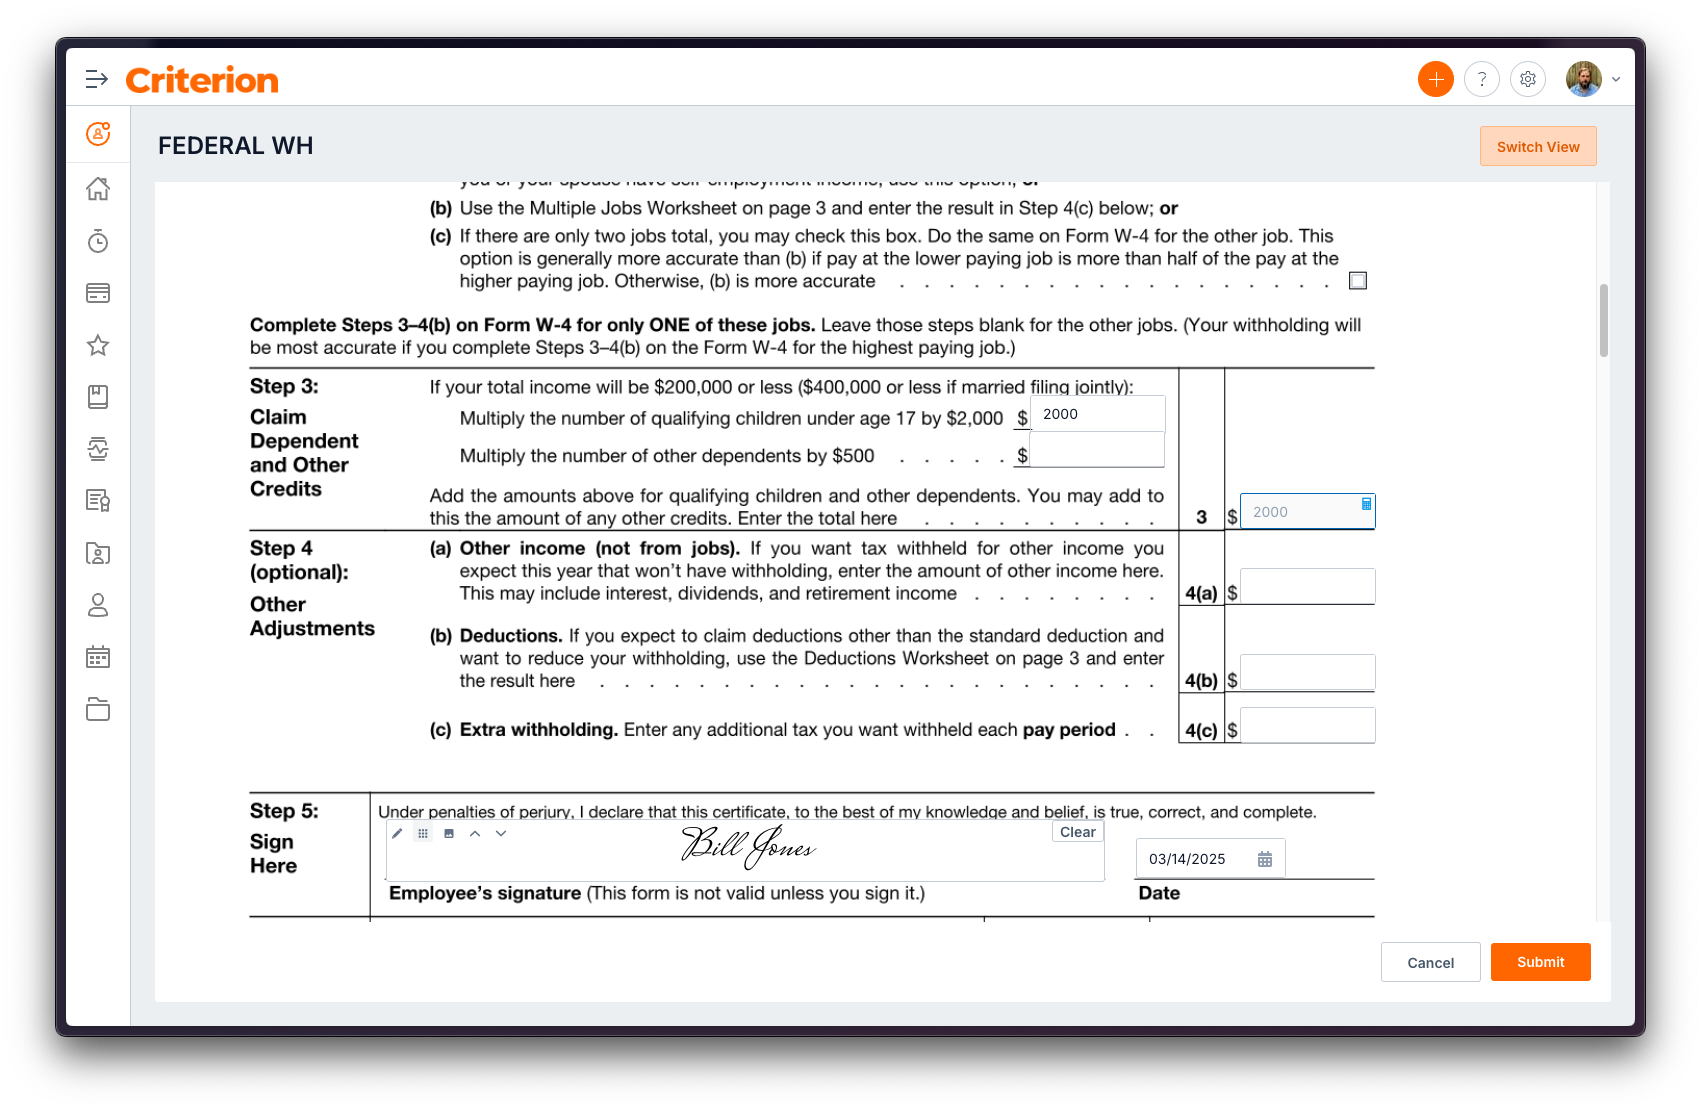This screenshot has height=1110, width=1701.
Task: Go to Home via sidebar house icon
Action: (x=98, y=189)
